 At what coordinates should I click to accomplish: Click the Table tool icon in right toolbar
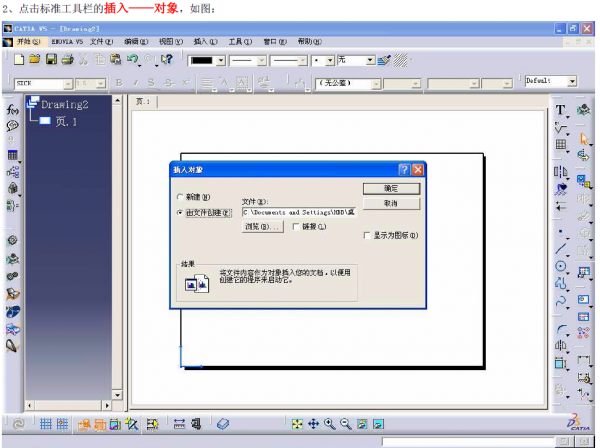[x=561, y=145]
